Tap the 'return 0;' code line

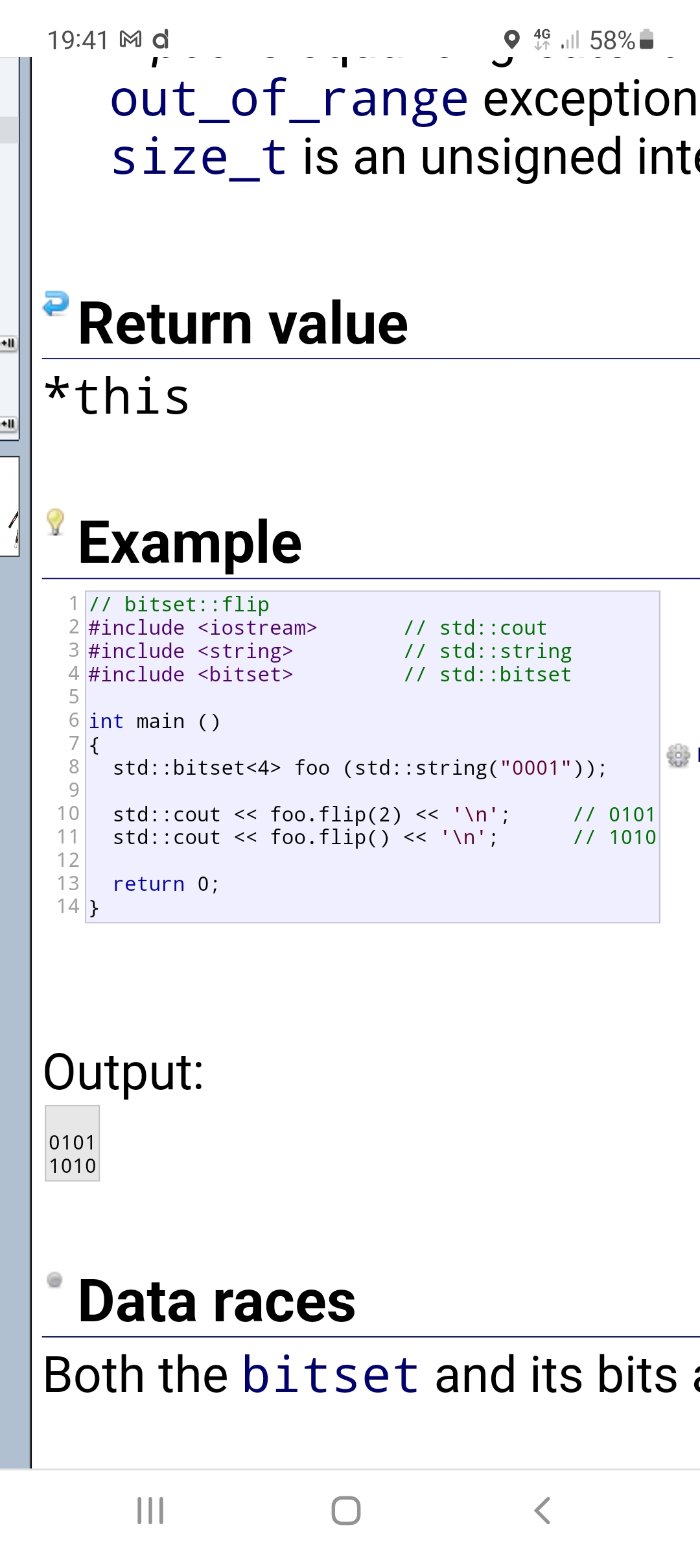click(166, 884)
